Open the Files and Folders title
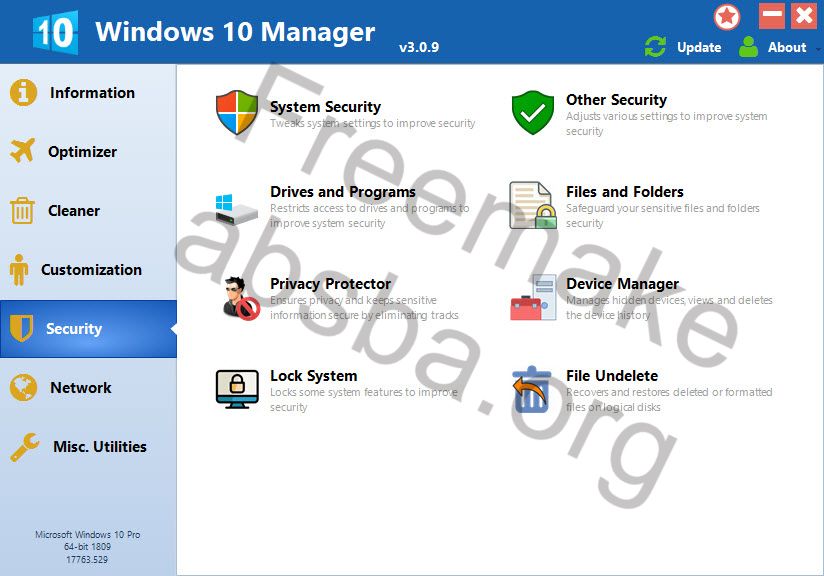Viewport: 824px width, 576px height. pyautogui.click(x=625, y=192)
